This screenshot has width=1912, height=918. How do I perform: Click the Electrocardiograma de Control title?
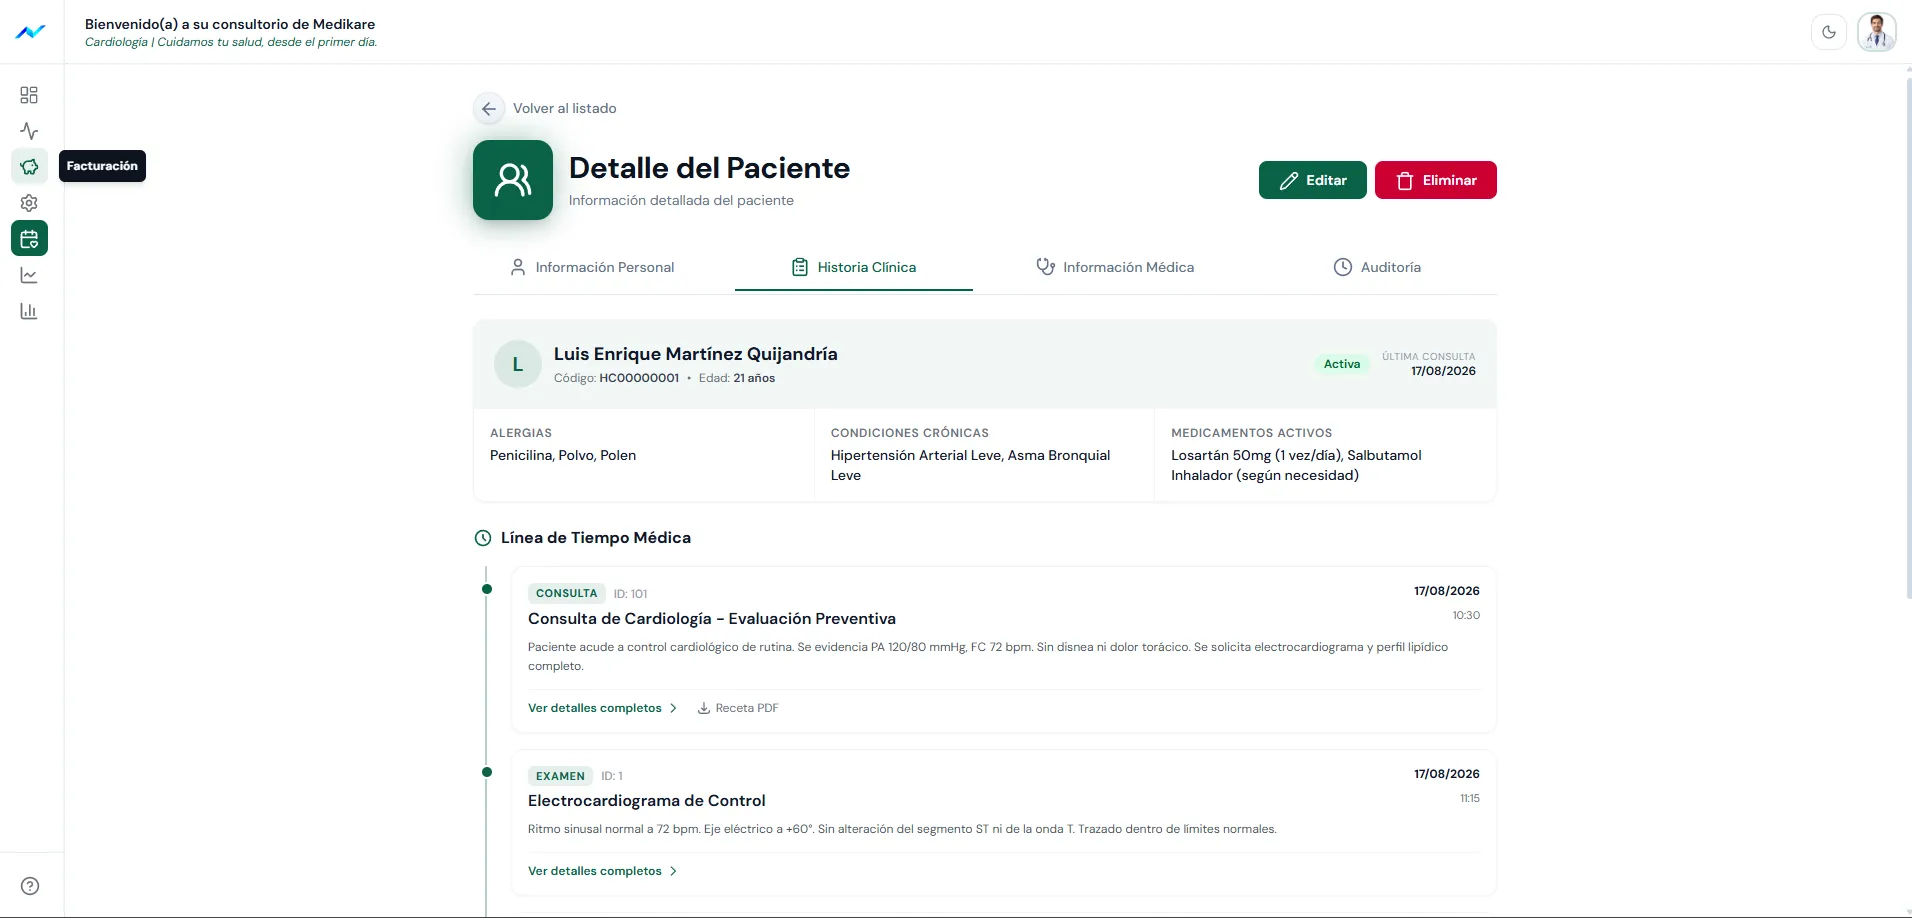pyautogui.click(x=647, y=801)
